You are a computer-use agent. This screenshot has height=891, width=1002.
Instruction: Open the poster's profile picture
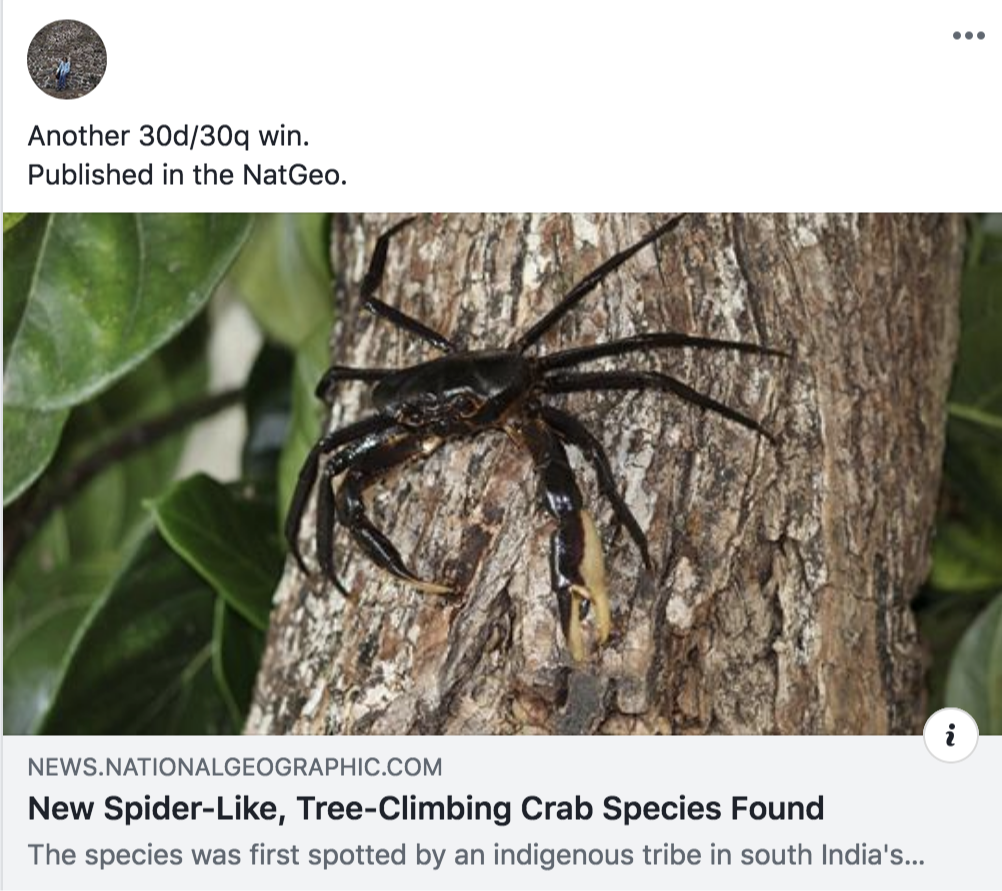67,60
